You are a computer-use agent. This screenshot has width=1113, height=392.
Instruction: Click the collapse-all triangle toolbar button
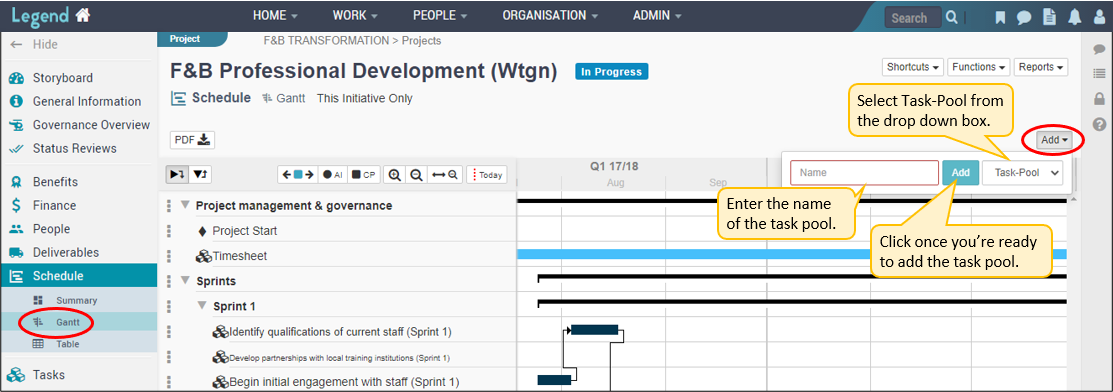pyautogui.click(x=199, y=174)
